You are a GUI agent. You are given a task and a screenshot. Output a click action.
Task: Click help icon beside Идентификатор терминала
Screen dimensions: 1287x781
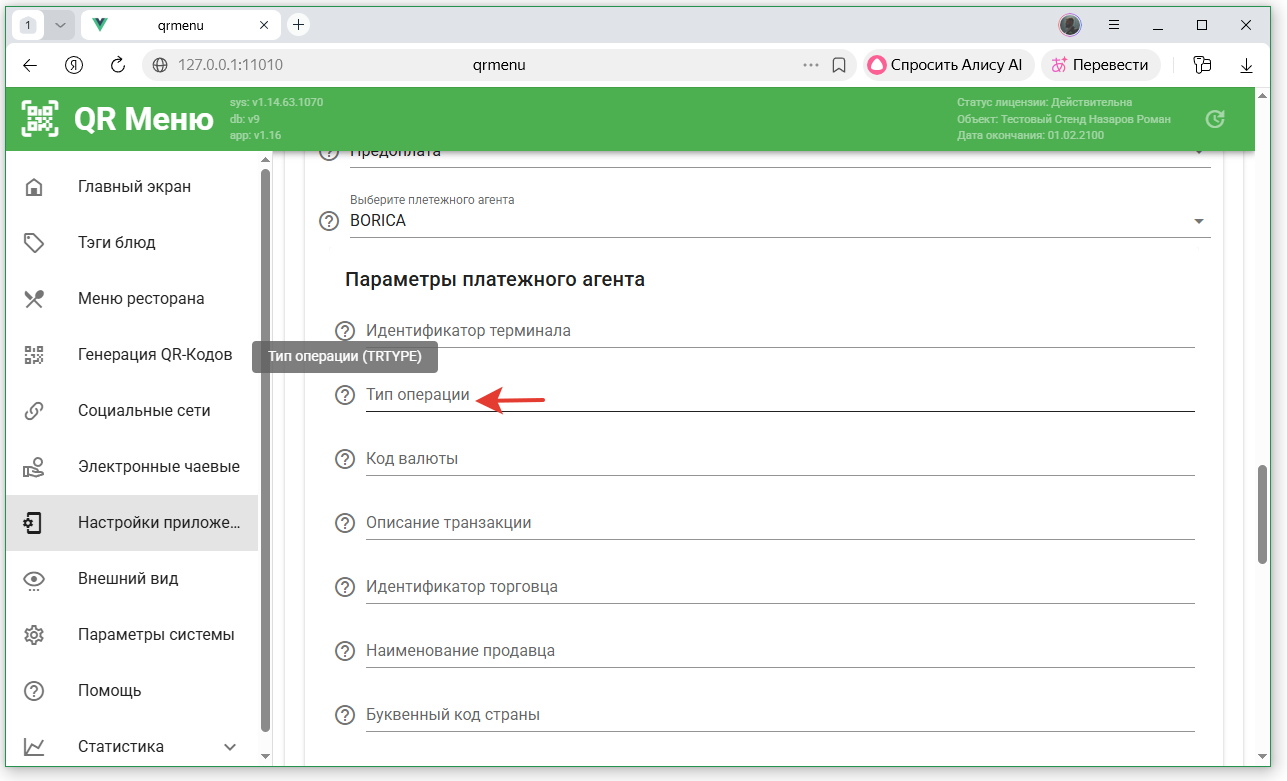(x=345, y=331)
